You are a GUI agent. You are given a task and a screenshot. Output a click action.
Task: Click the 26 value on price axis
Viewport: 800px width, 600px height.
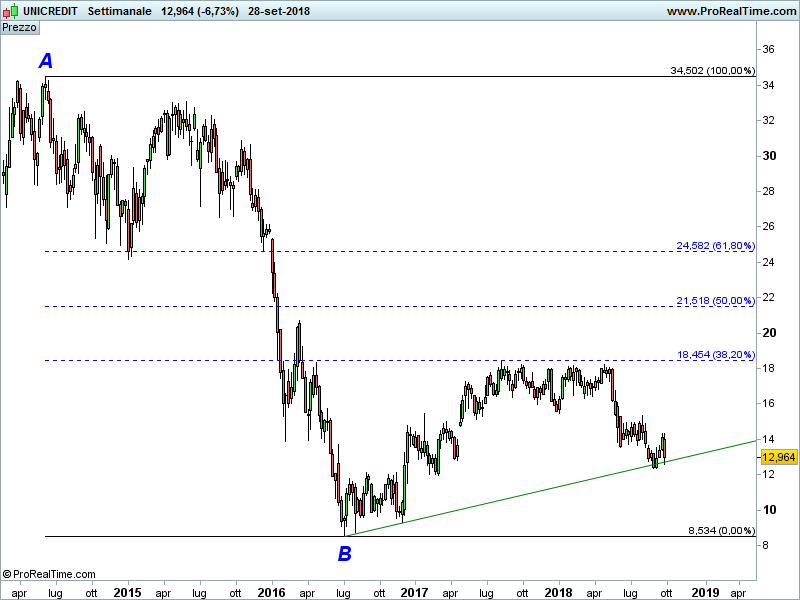click(x=768, y=226)
